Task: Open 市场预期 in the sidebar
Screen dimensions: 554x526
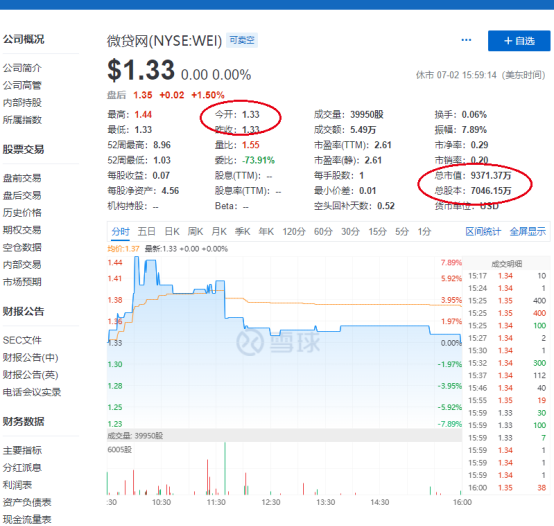Action: coord(22,282)
